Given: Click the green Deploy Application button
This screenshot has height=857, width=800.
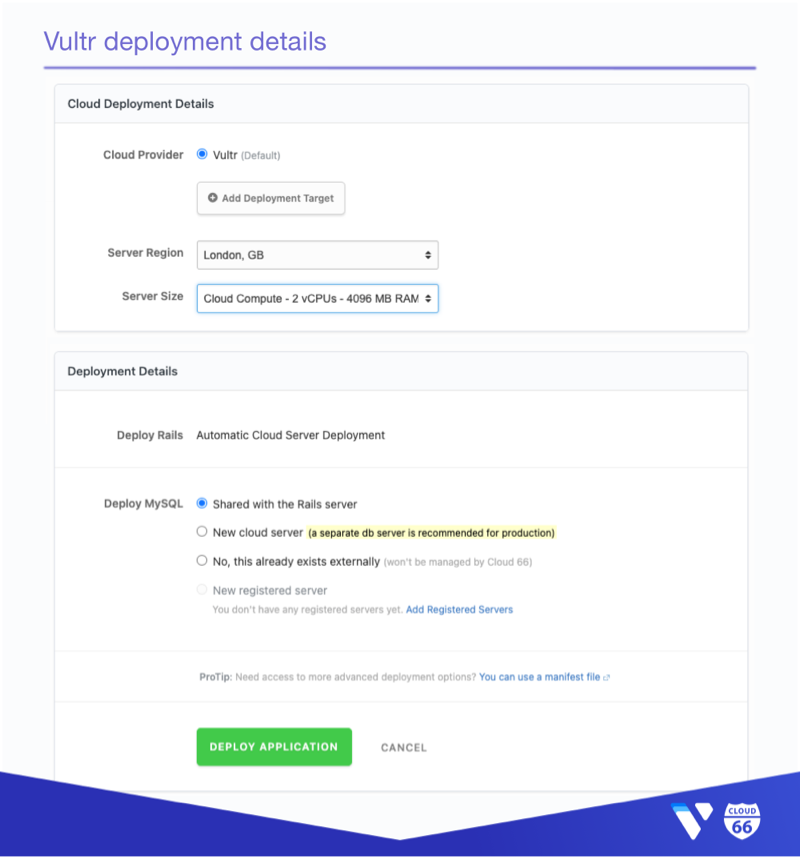Looking at the screenshot, I should coord(274,747).
